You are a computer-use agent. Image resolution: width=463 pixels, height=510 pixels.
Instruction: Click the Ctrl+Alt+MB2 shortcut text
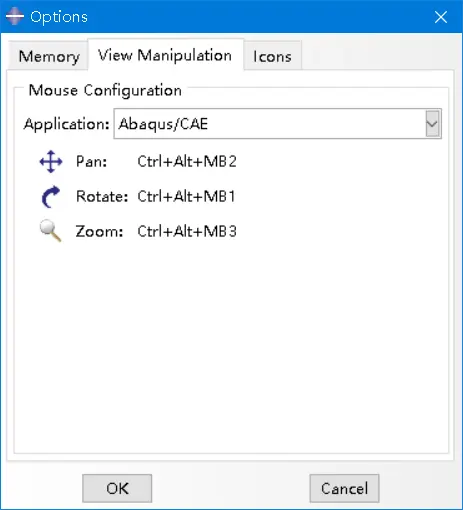(x=187, y=162)
